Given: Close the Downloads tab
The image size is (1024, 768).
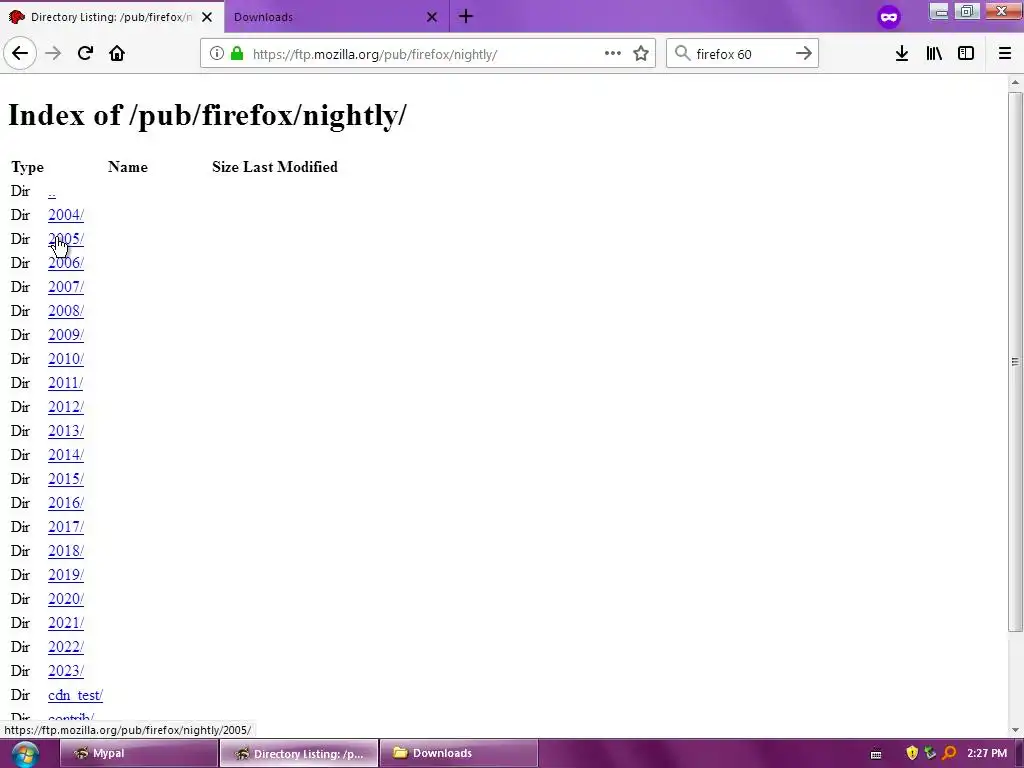Looking at the screenshot, I should (432, 17).
